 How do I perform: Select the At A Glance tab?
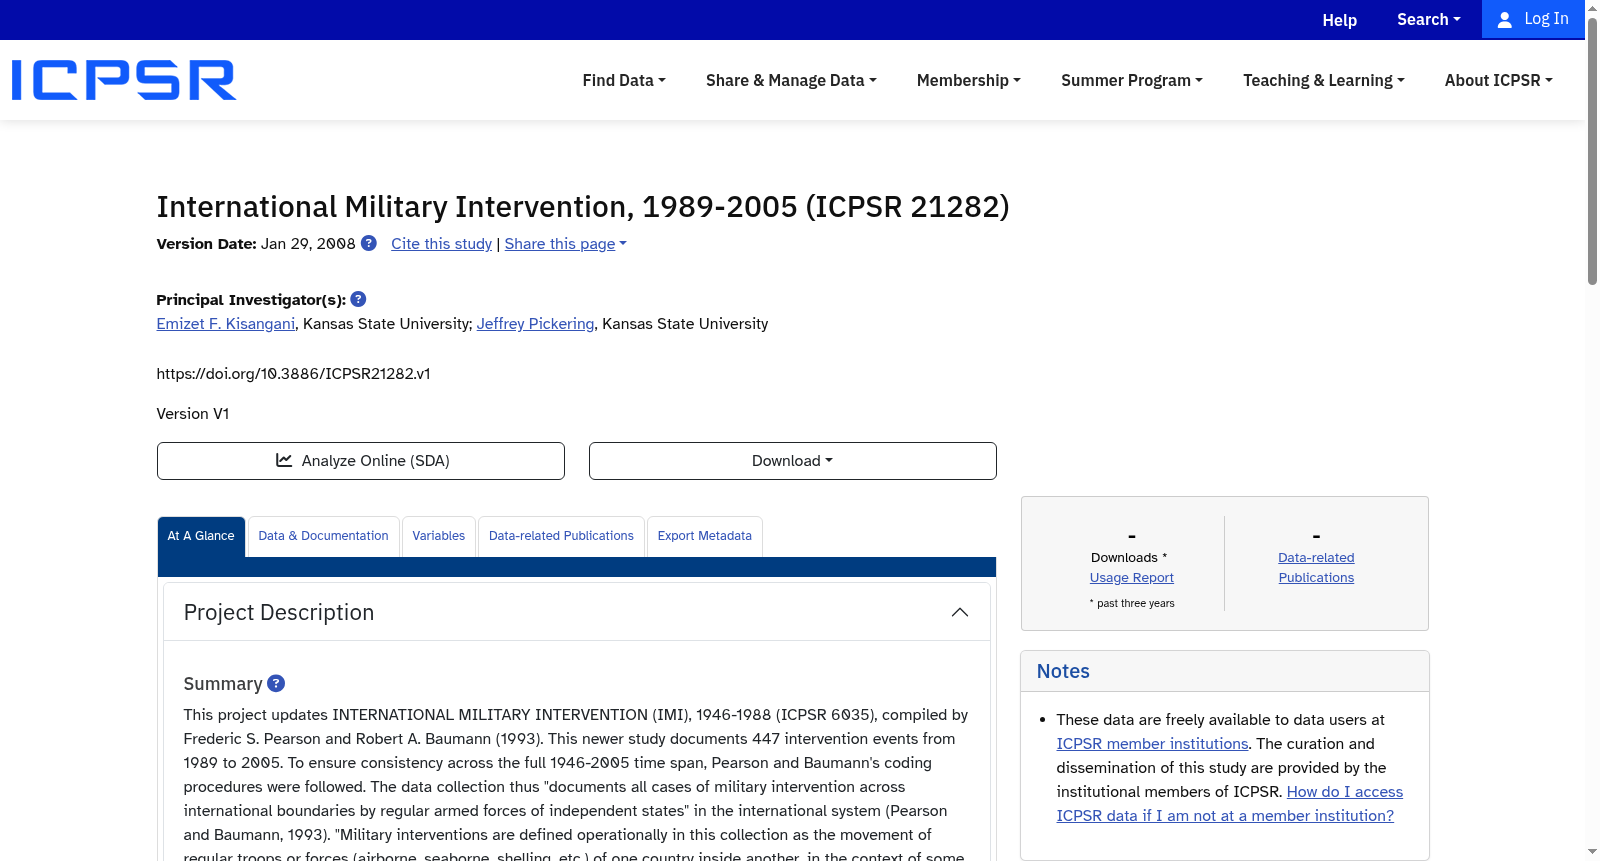click(x=201, y=536)
